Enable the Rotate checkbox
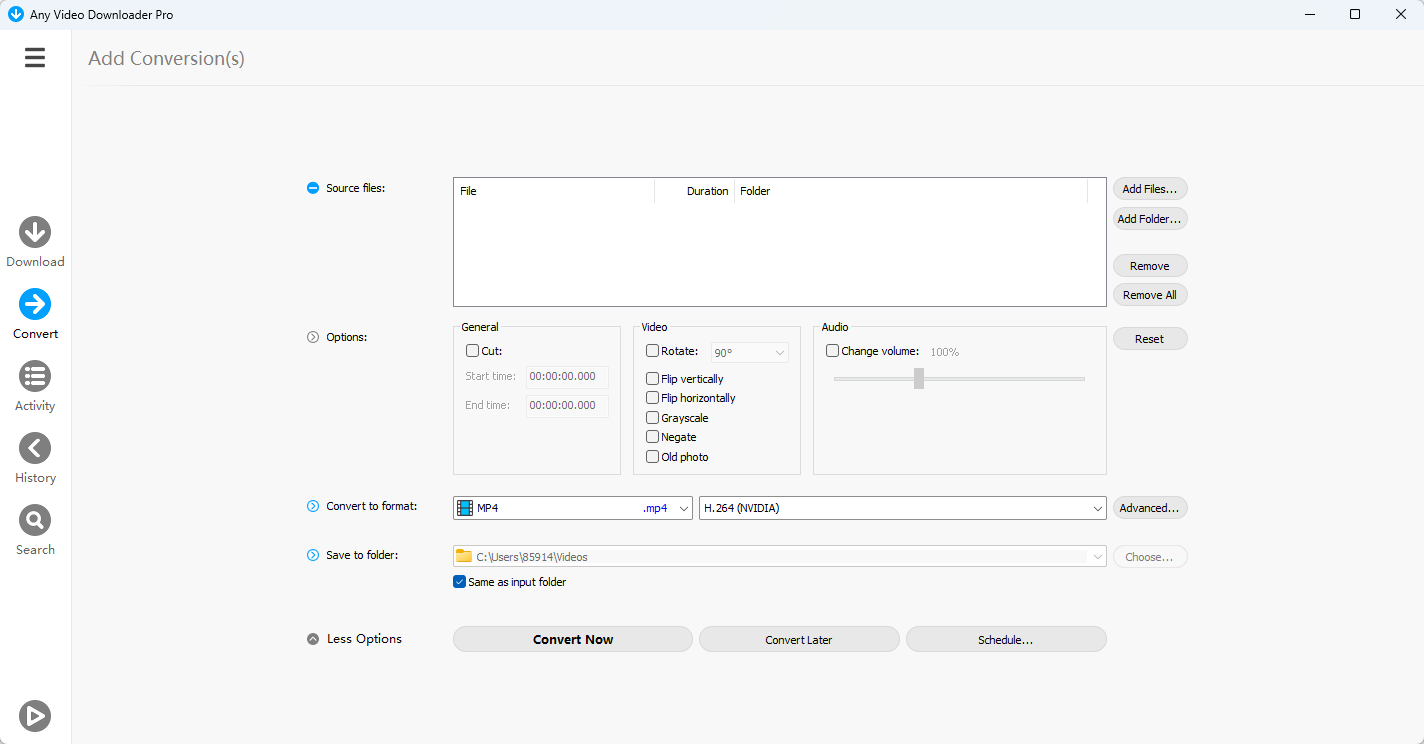Screen dimensions: 1424x744 click(x=652, y=351)
